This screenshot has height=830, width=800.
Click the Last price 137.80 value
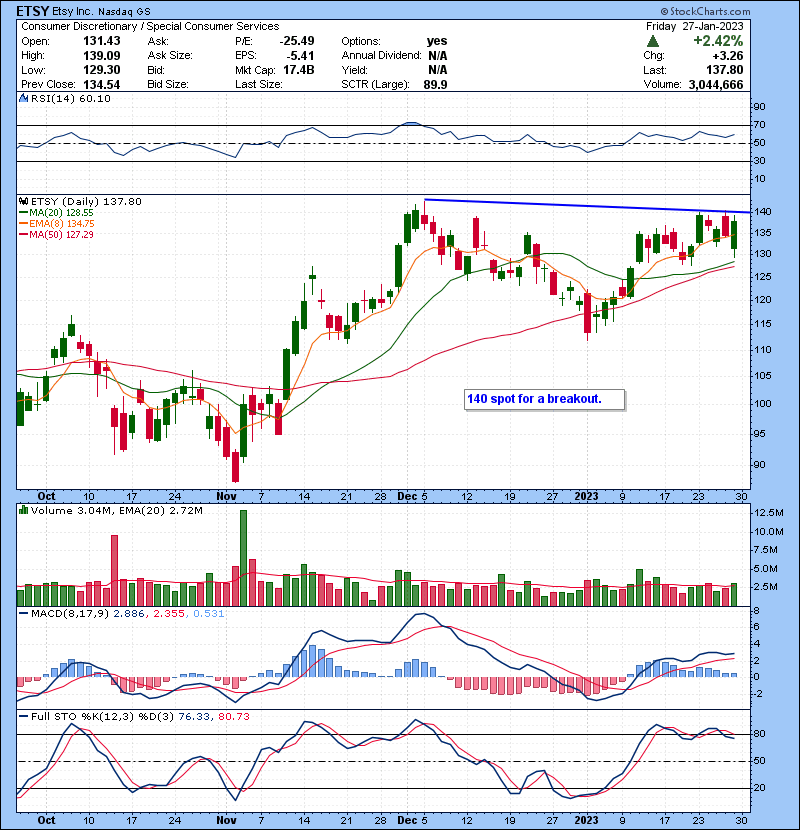724,70
